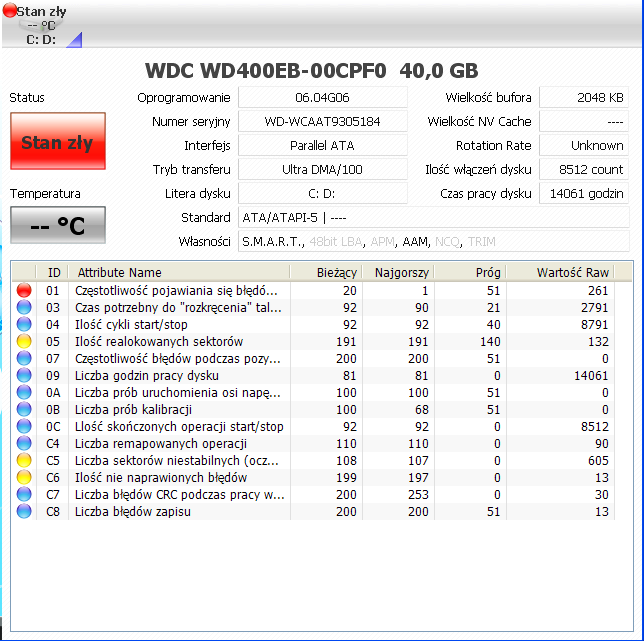
Task: Select row Liczba remapowanych operacji
Action: coord(313,443)
